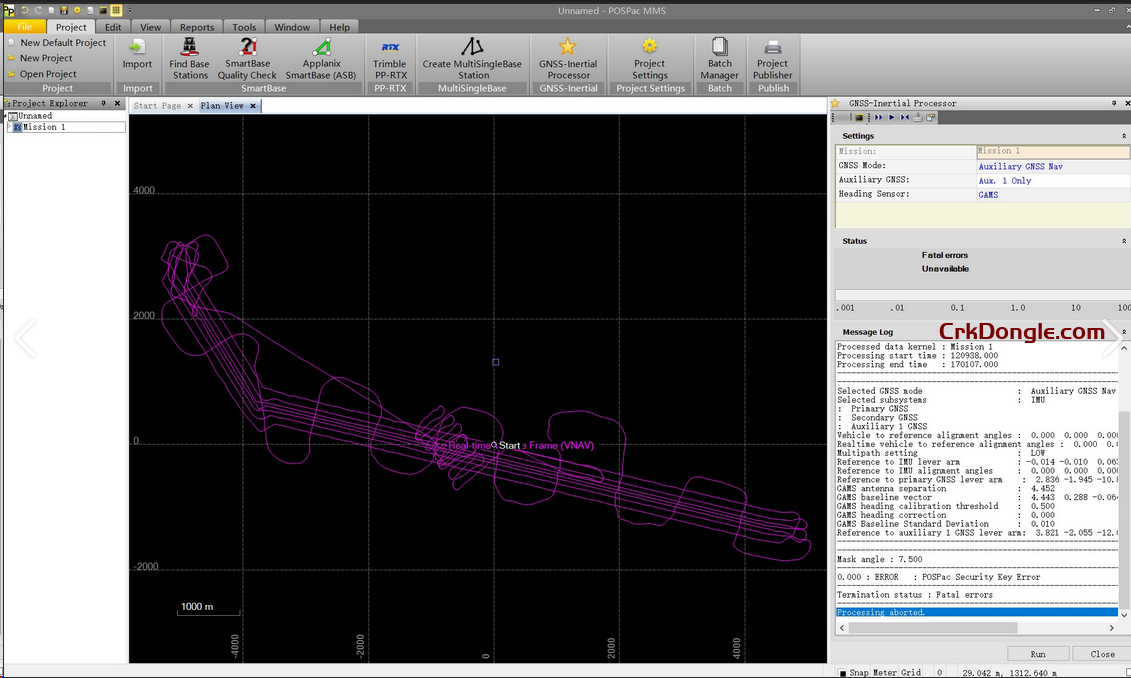
Task: Open the Find Base Stations tool
Action: point(189,60)
